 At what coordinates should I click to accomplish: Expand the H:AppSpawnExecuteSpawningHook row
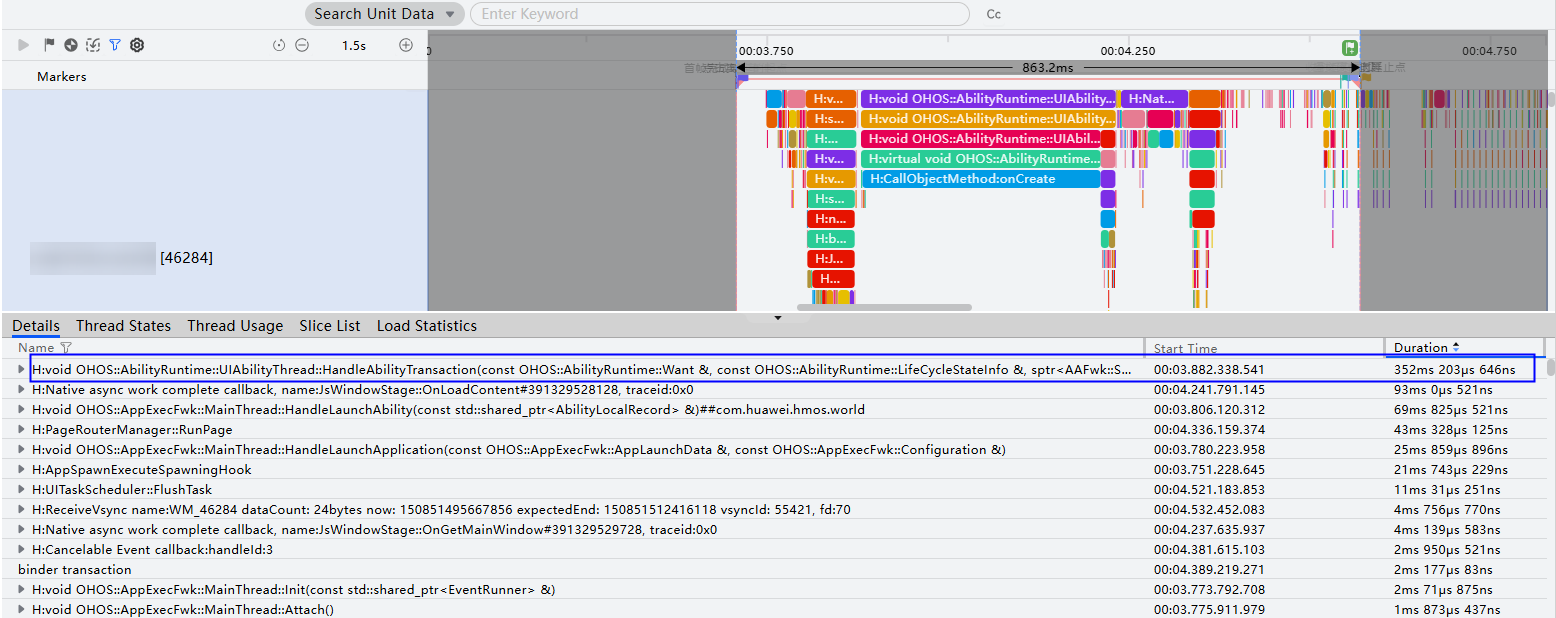[x=22, y=469]
